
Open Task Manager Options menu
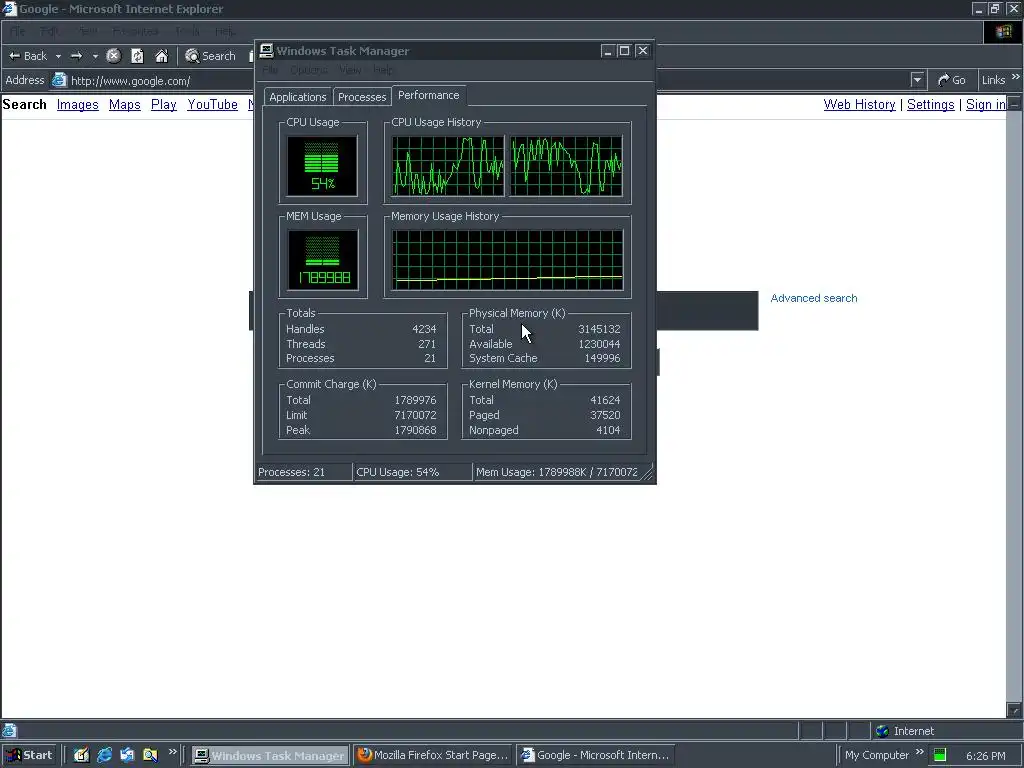pyautogui.click(x=309, y=70)
